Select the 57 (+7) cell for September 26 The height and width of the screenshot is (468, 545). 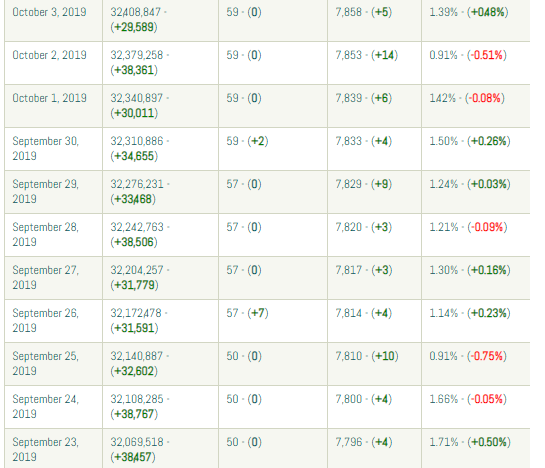[273, 321]
